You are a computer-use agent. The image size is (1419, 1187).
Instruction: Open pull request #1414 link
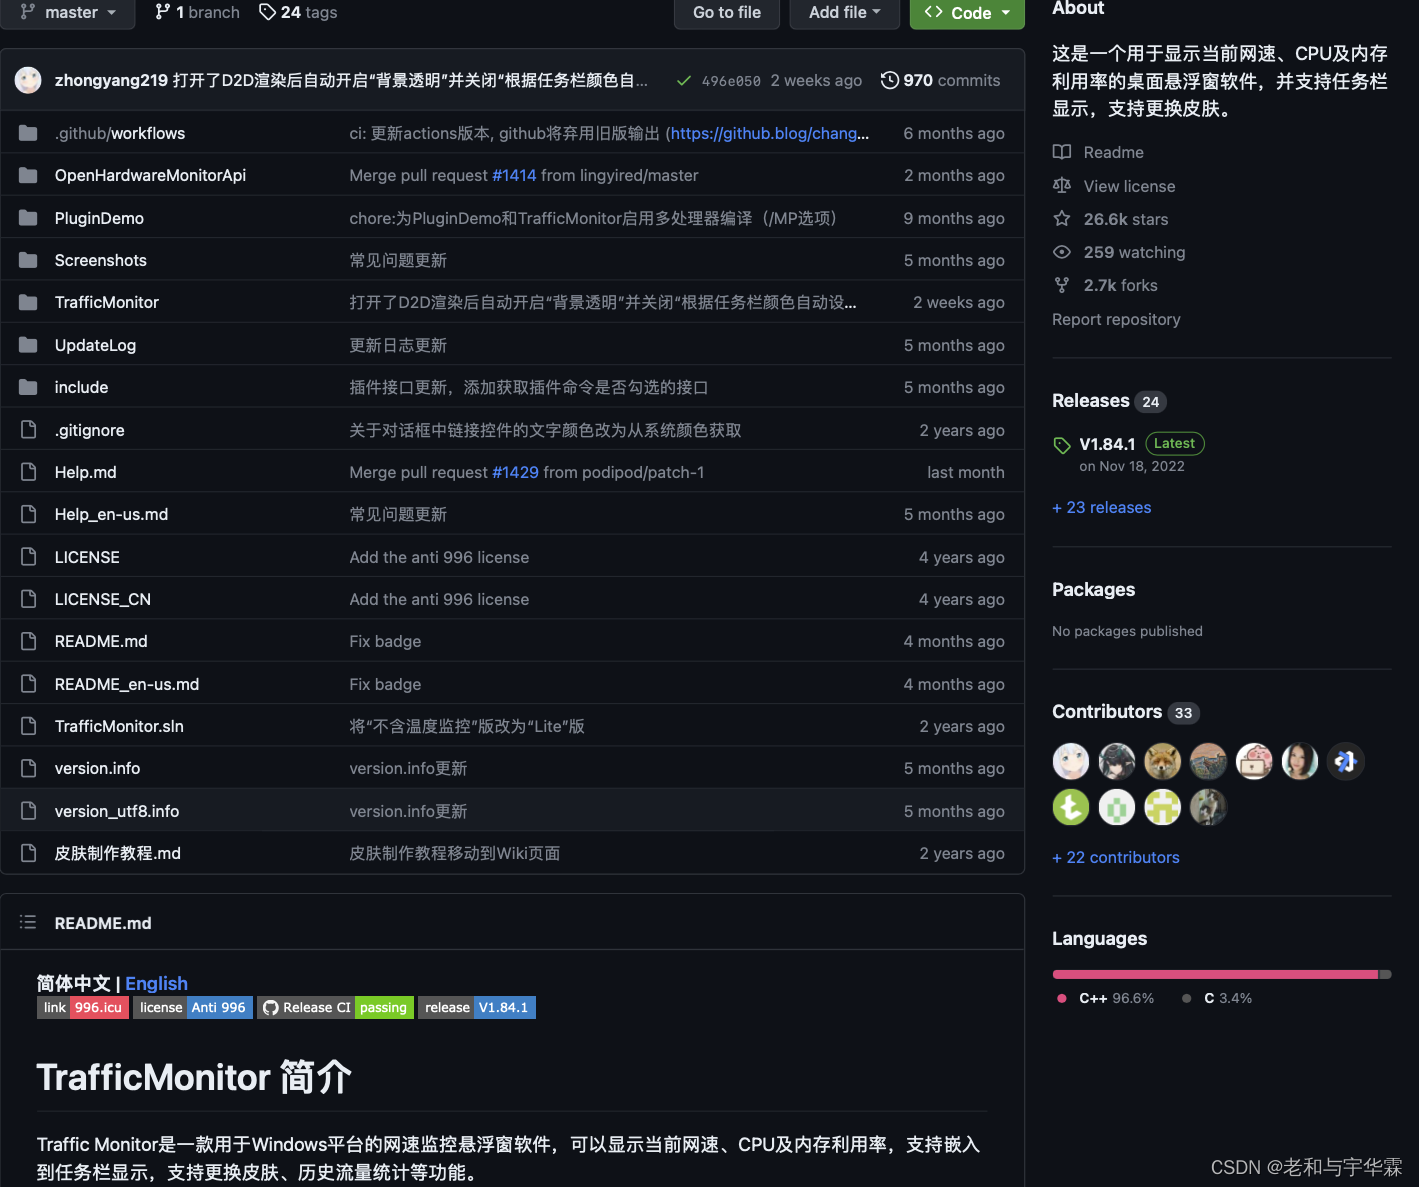(514, 175)
